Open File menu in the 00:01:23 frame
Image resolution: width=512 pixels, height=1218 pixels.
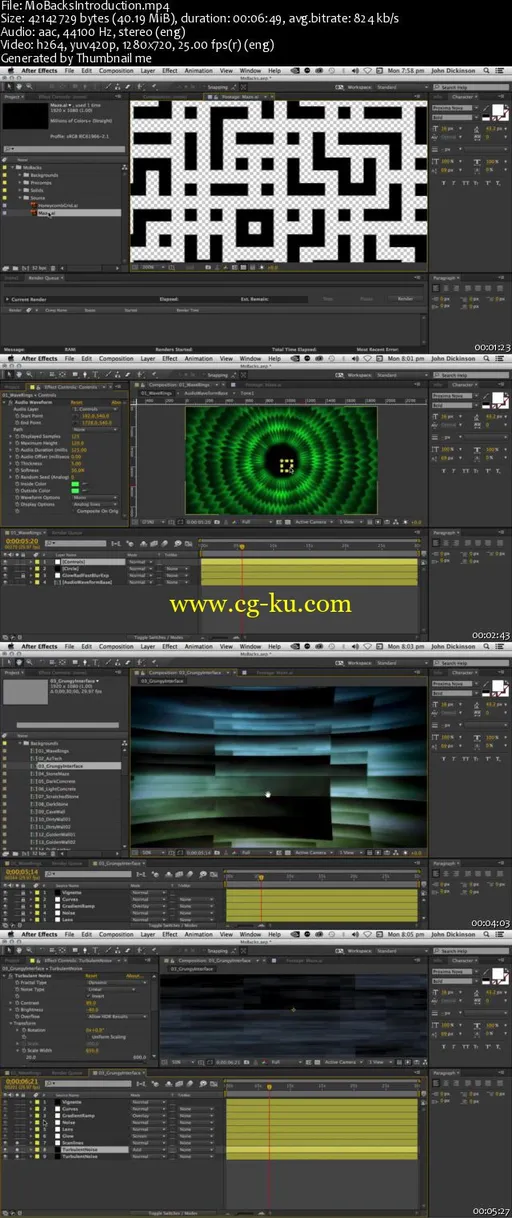coord(71,70)
